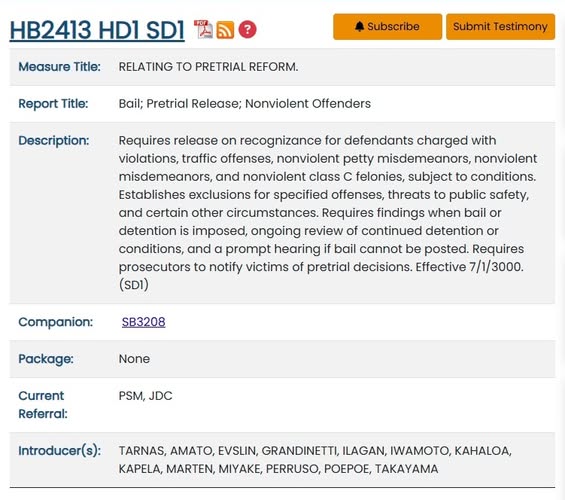Click the 'Introducer(s):' label
Image resolution: width=565 pixels, height=500 pixels.
click(60, 451)
